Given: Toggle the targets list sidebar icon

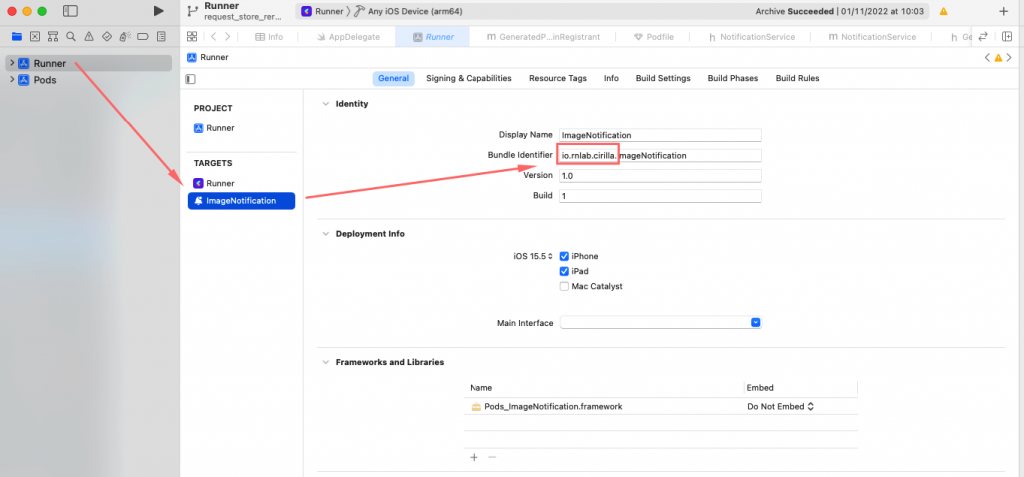Looking at the screenshot, I should click(191, 79).
